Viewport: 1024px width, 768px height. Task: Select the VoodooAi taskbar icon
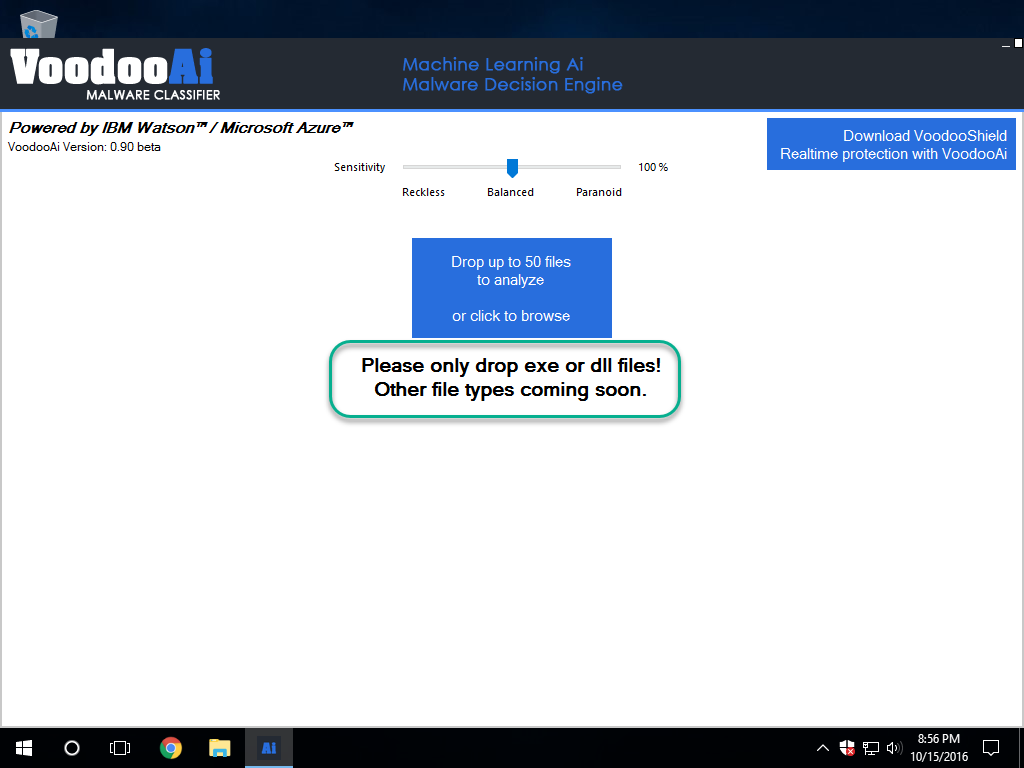coord(269,748)
